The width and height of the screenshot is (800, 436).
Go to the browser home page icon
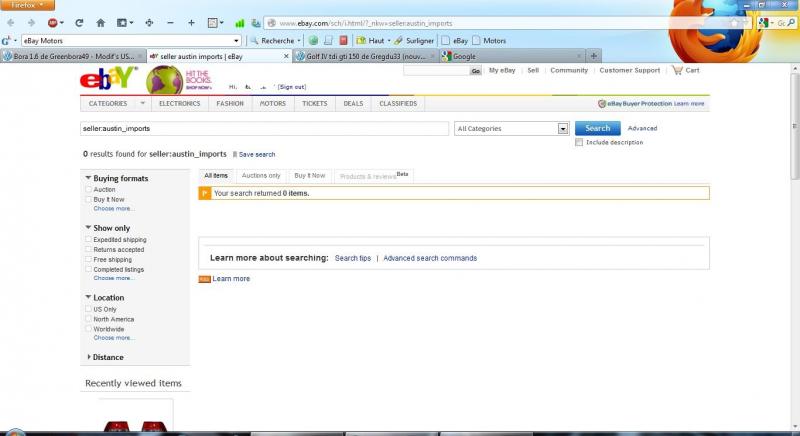pyautogui.click(x=101, y=23)
